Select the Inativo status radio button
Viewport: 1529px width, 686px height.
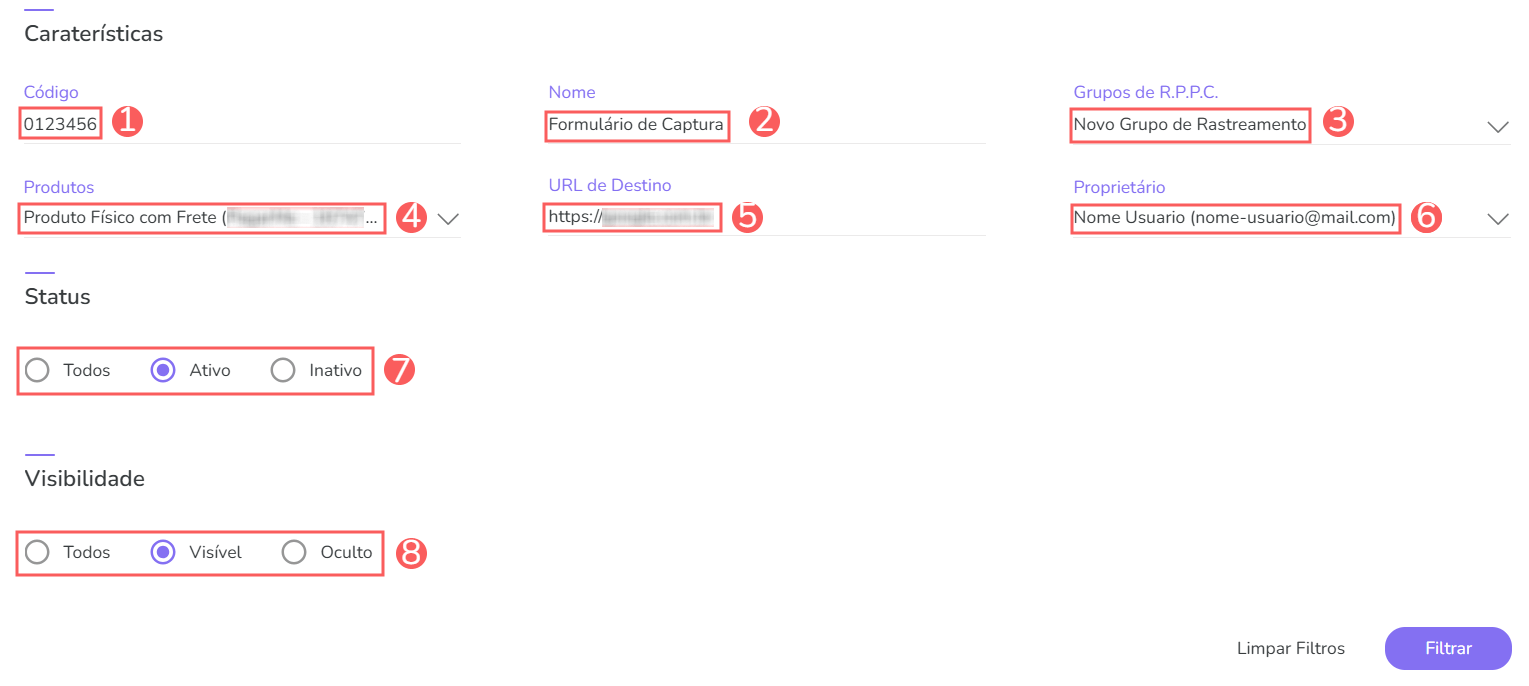point(283,371)
